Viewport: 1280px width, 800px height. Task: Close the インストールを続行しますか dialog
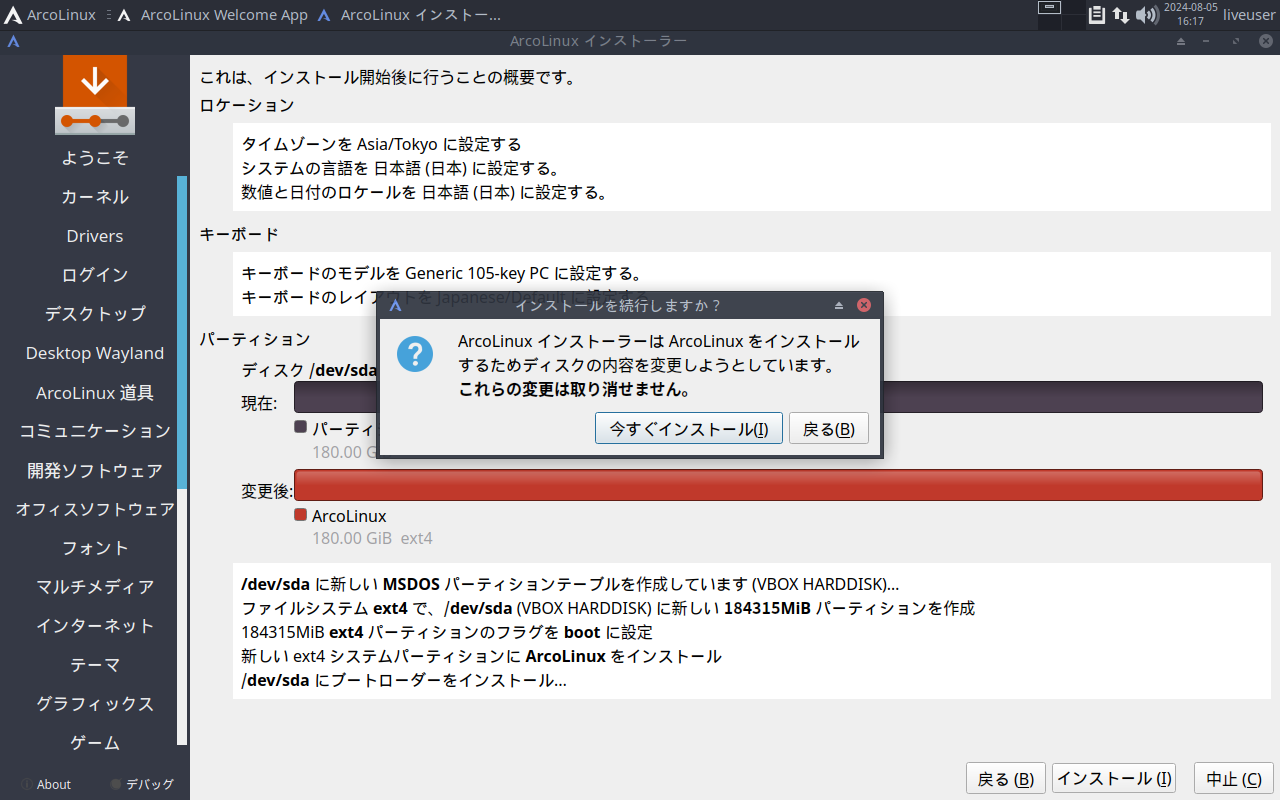[864, 305]
